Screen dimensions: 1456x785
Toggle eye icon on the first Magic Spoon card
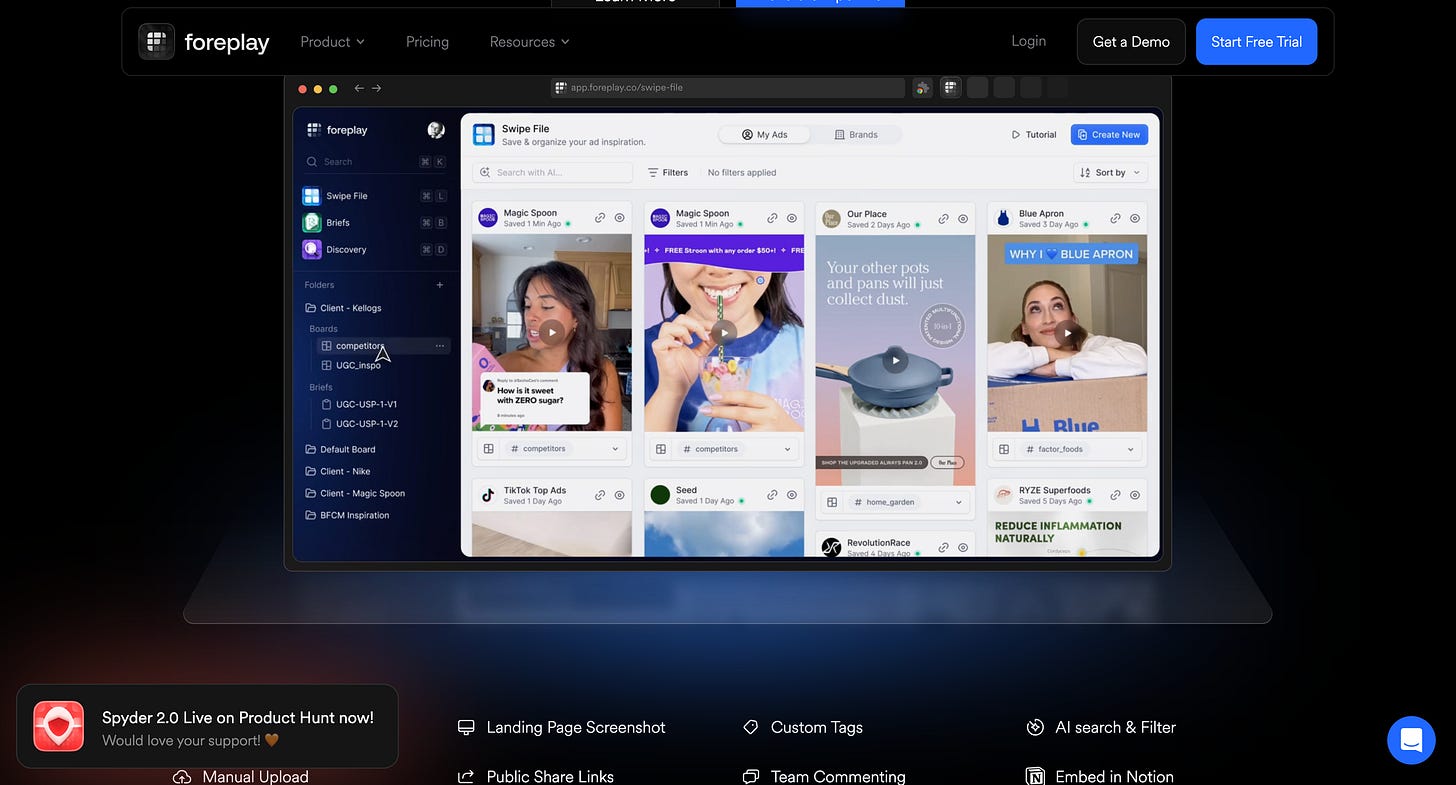pyautogui.click(x=620, y=218)
